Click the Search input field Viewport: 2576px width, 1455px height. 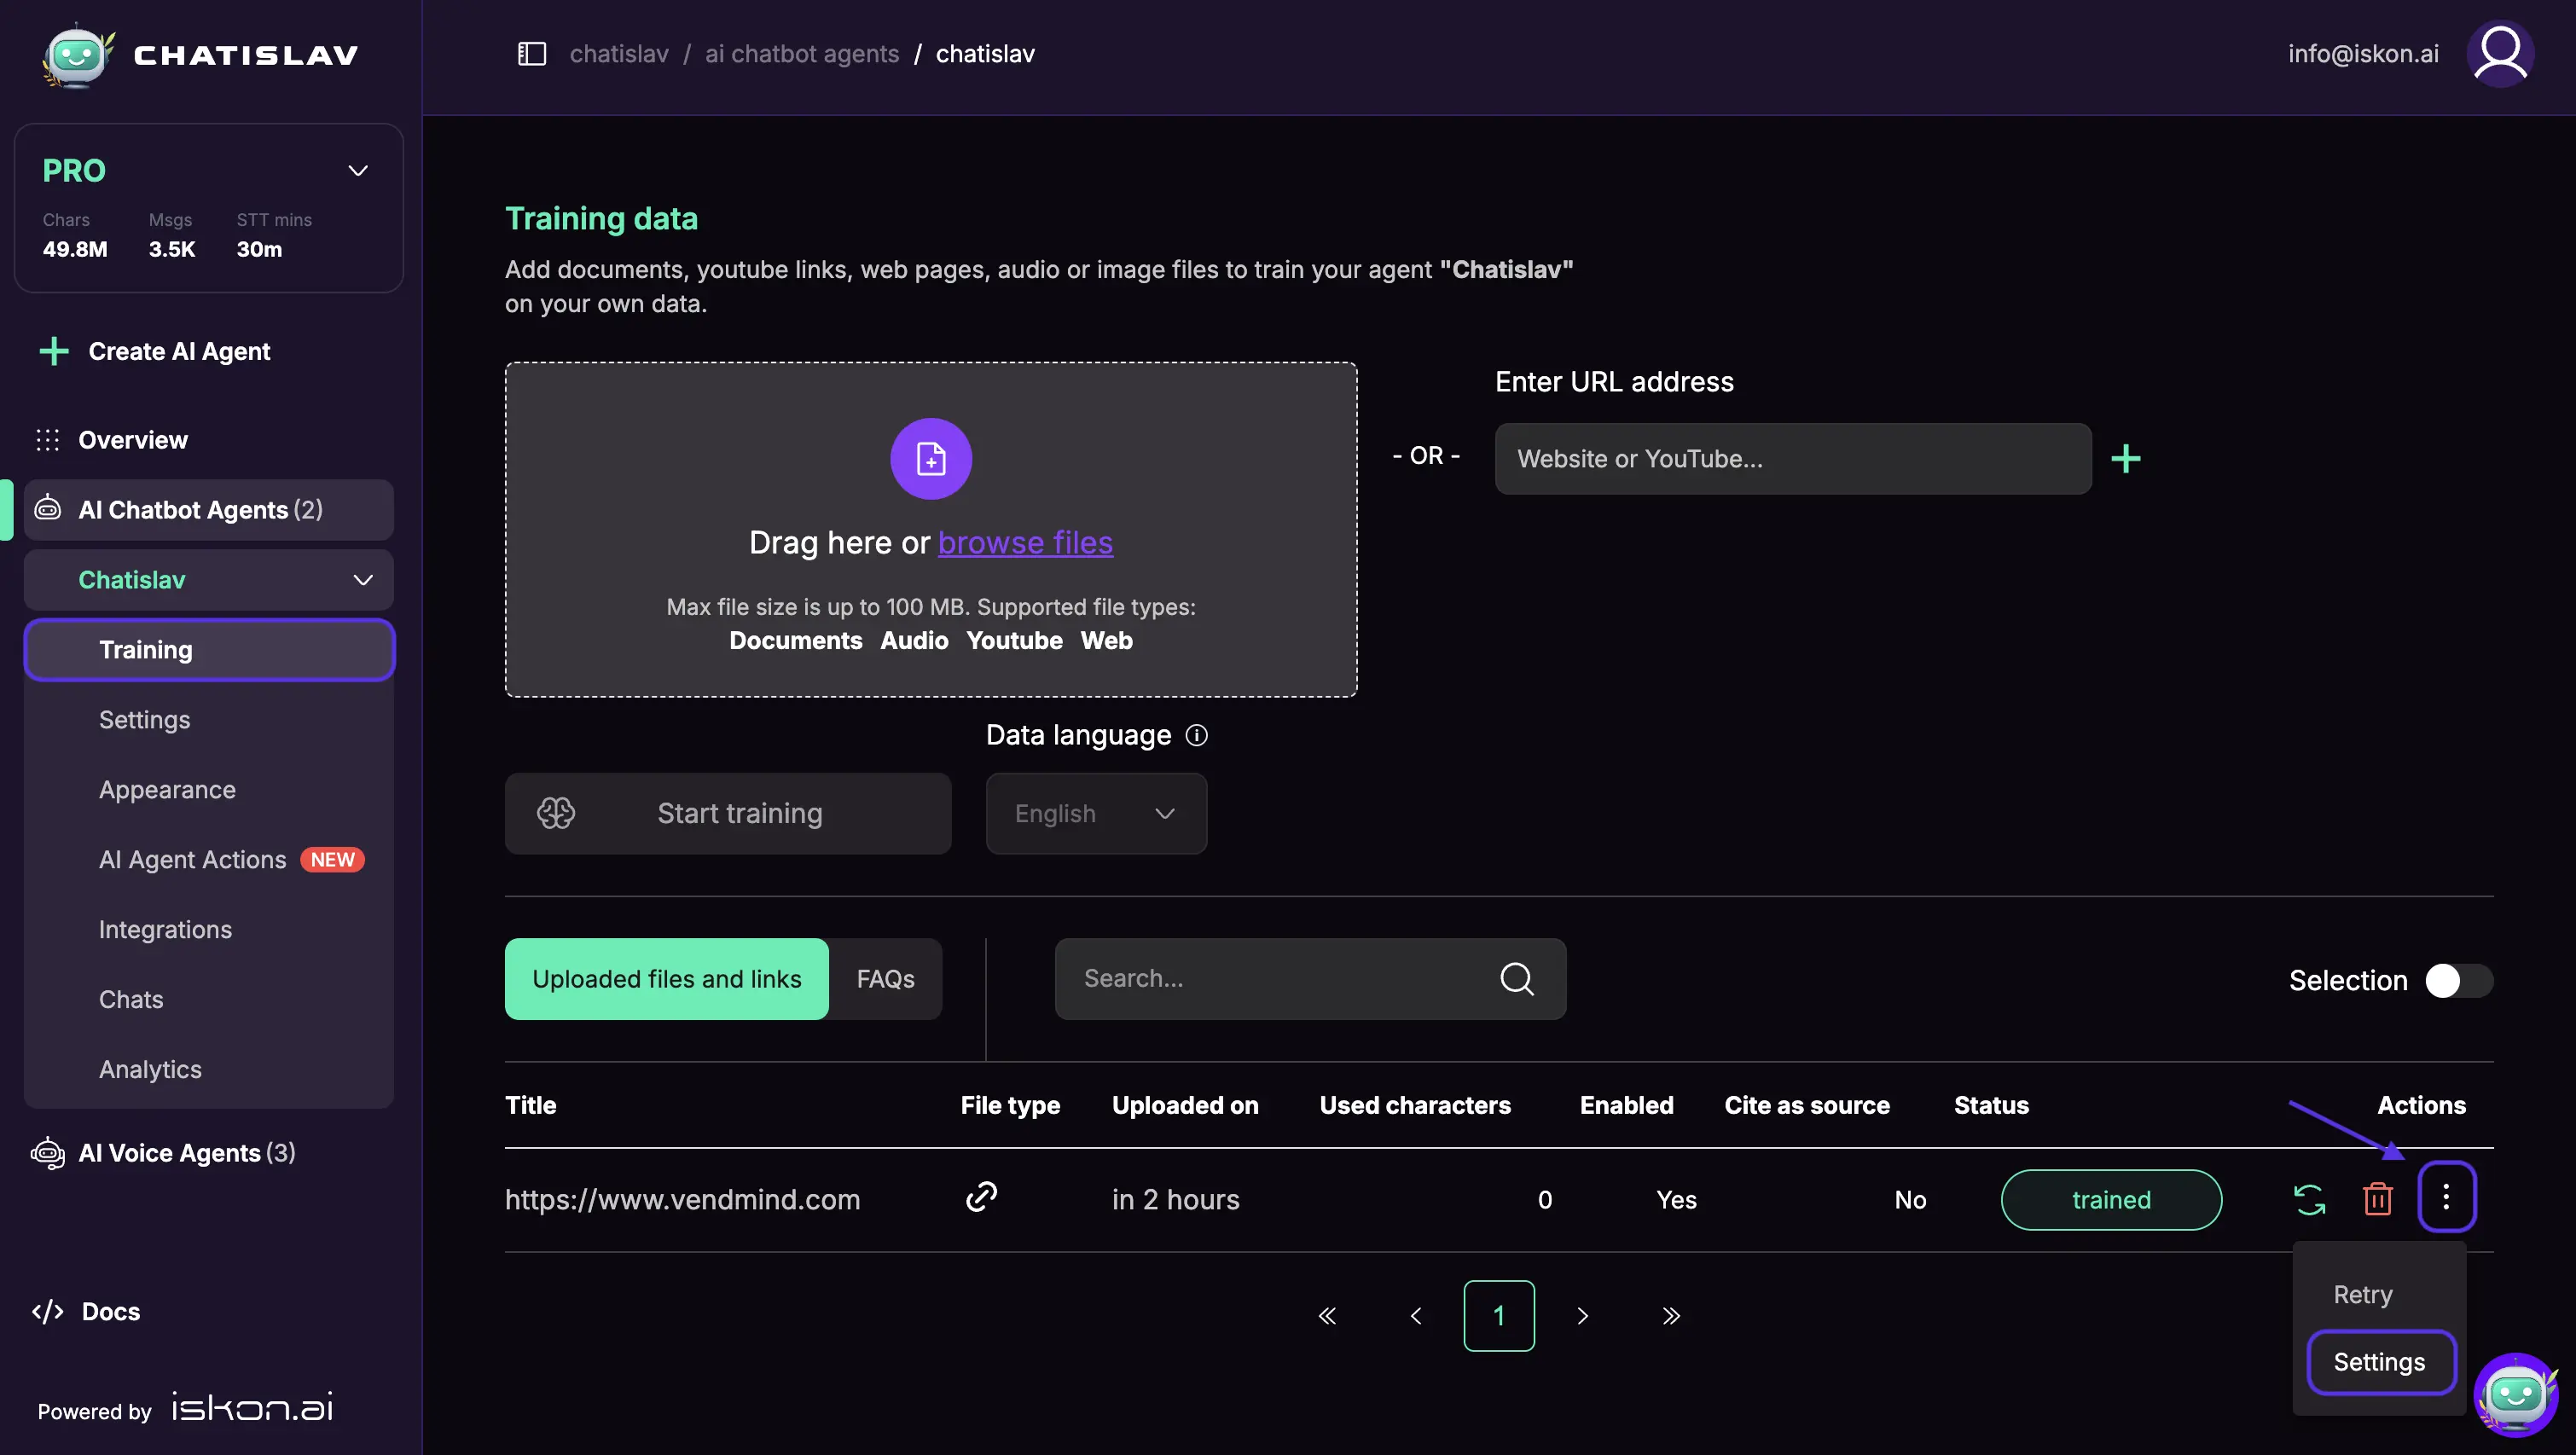pos(1310,979)
